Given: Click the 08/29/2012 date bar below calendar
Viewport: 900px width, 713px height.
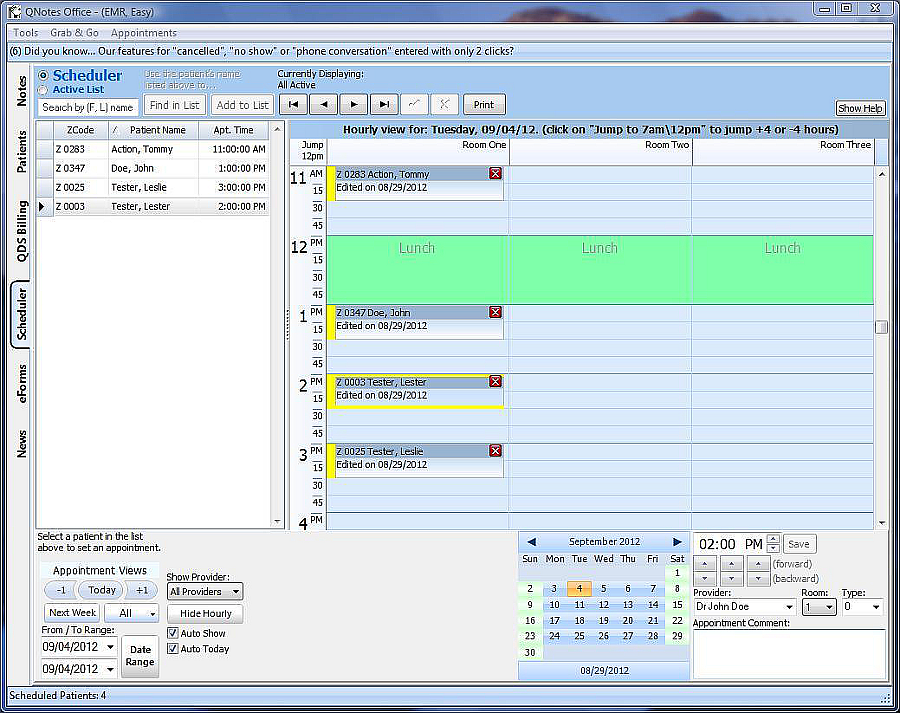Looking at the screenshot, I should [604, 671].
